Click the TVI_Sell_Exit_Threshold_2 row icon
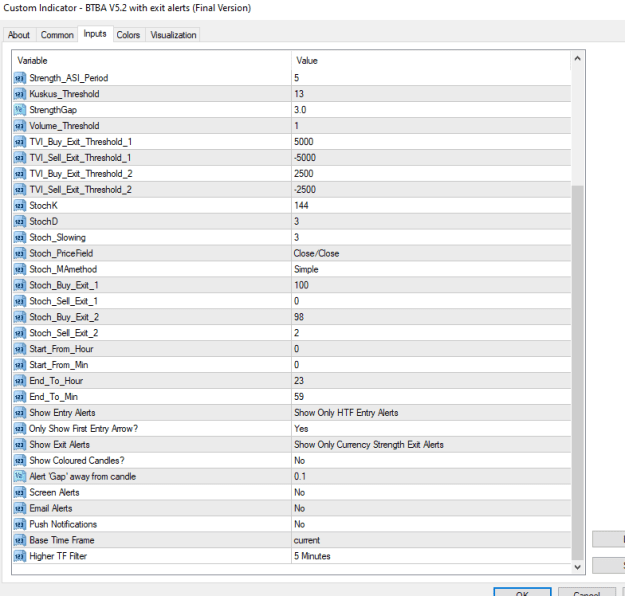This screenshot has width=625, height=596. [x=20, y=190]
